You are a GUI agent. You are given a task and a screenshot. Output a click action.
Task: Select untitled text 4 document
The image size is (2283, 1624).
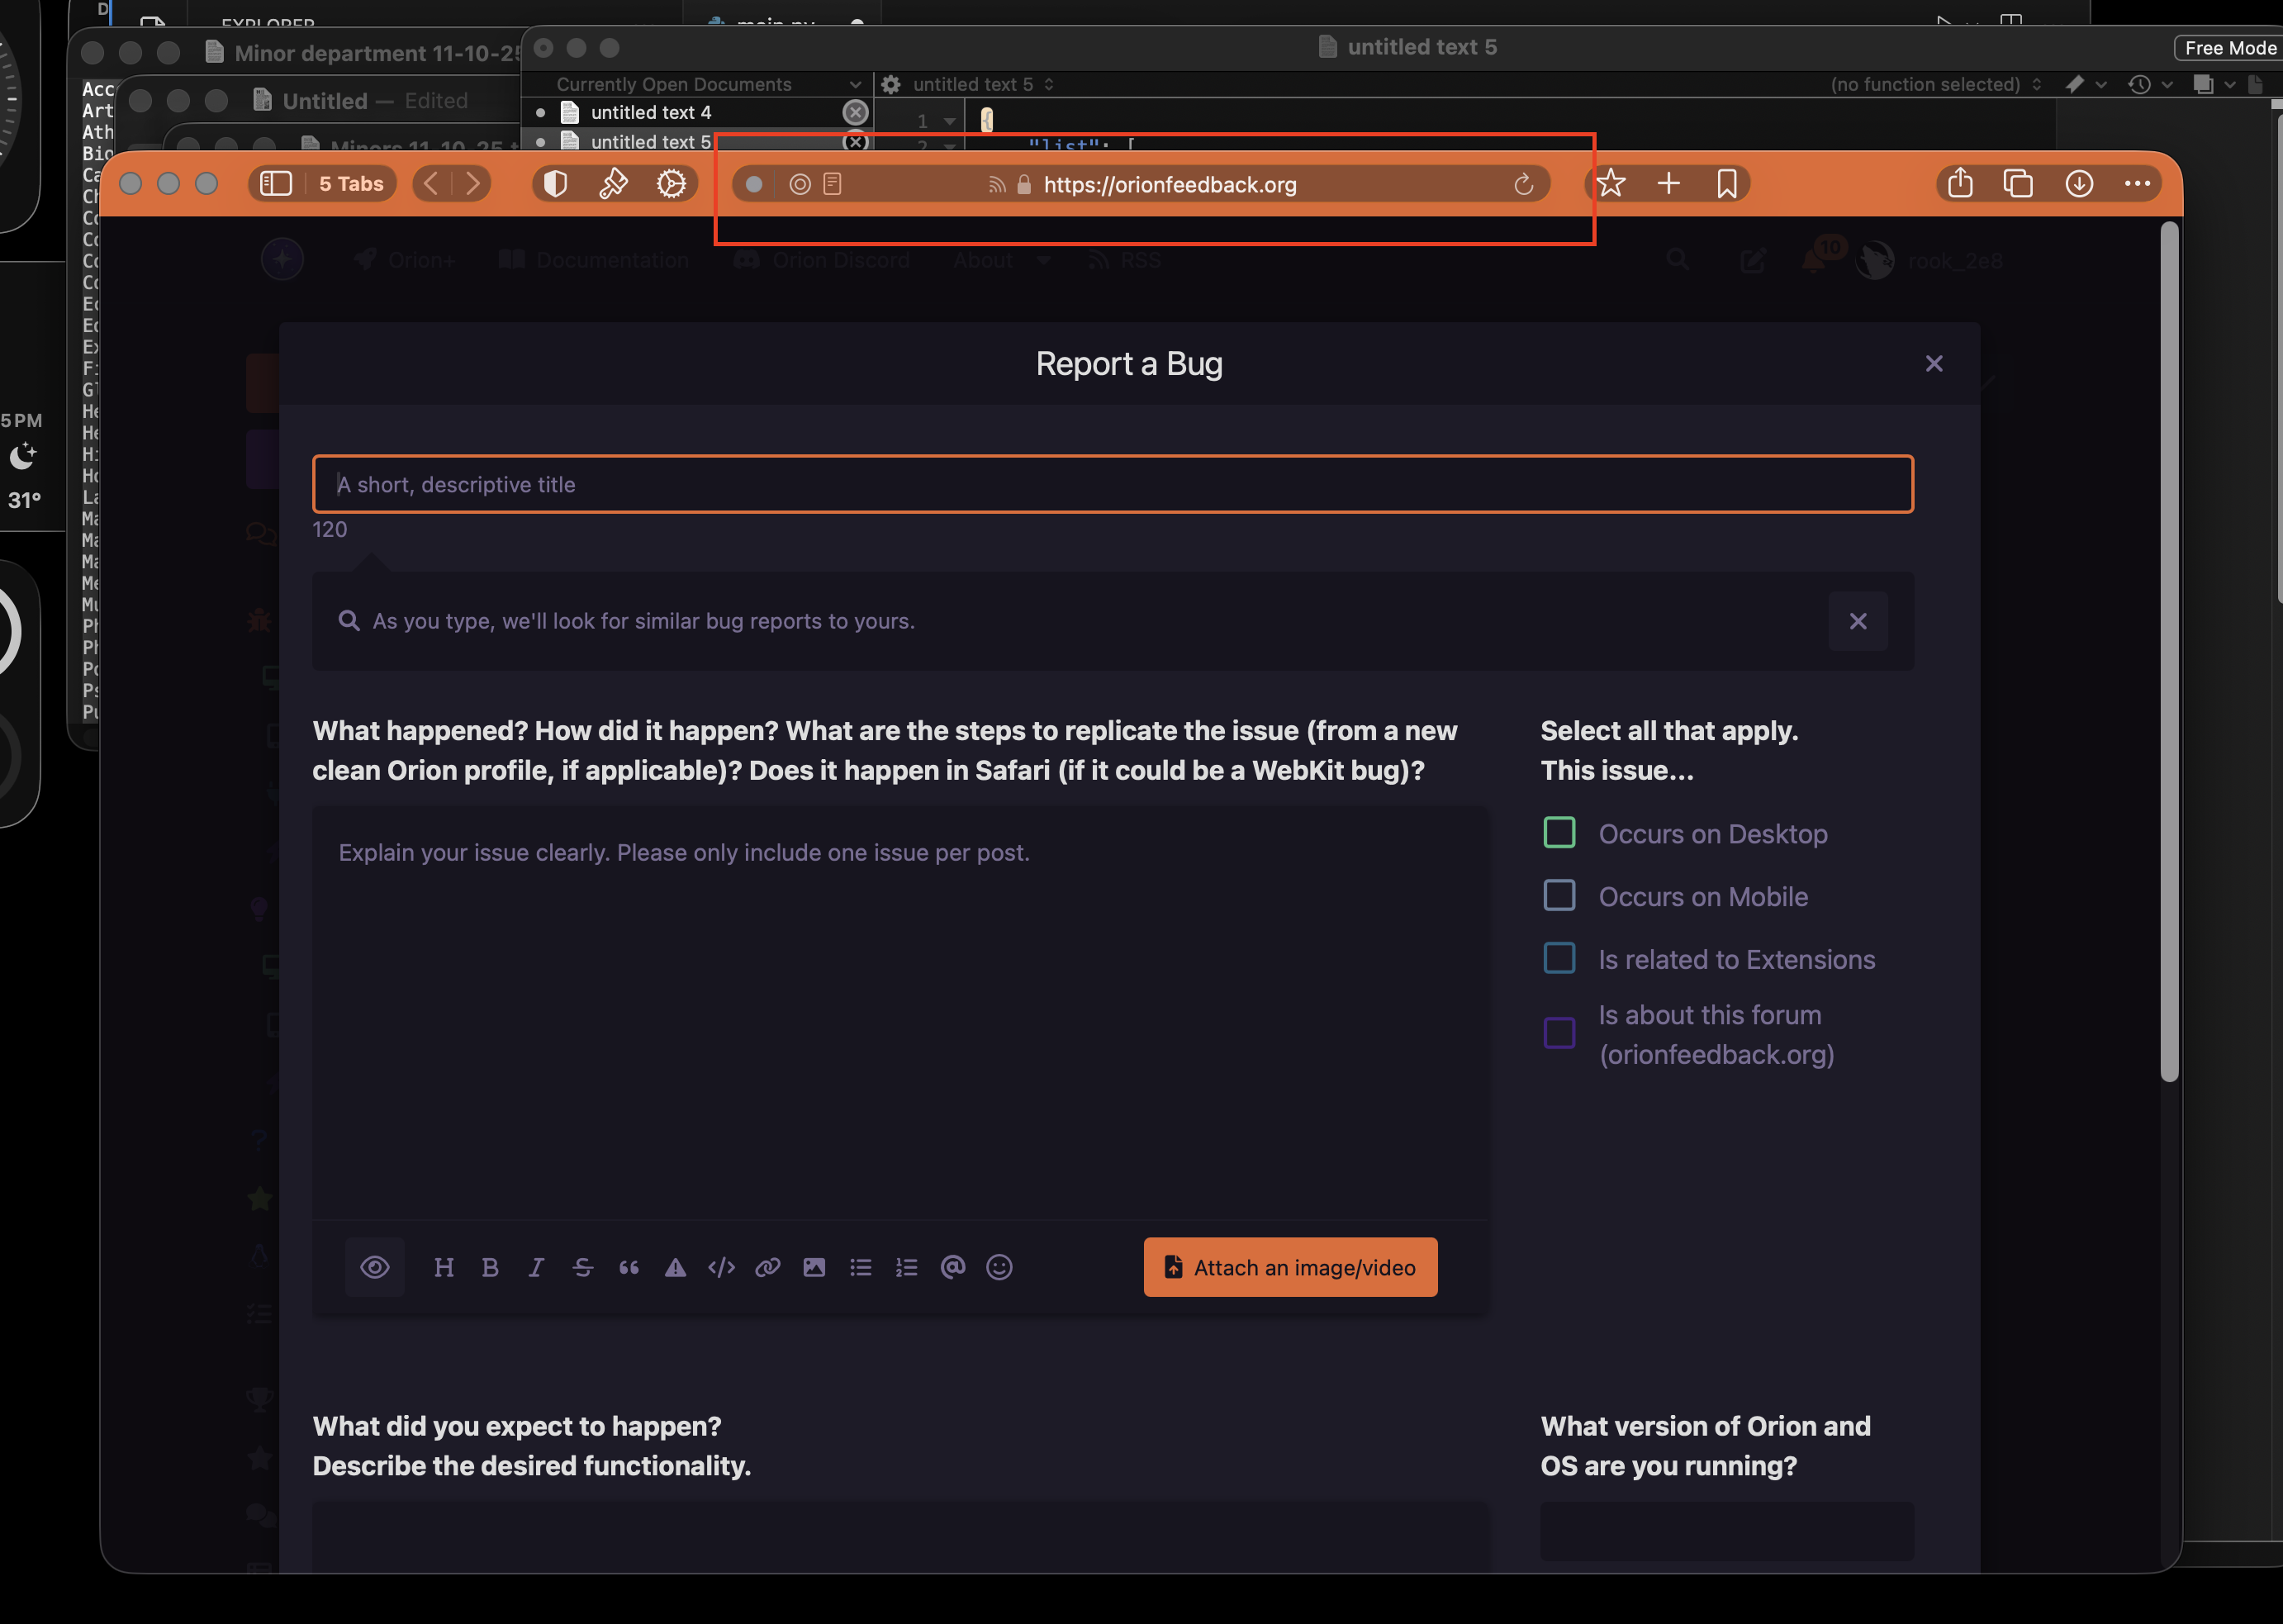(x=650, y=112)
